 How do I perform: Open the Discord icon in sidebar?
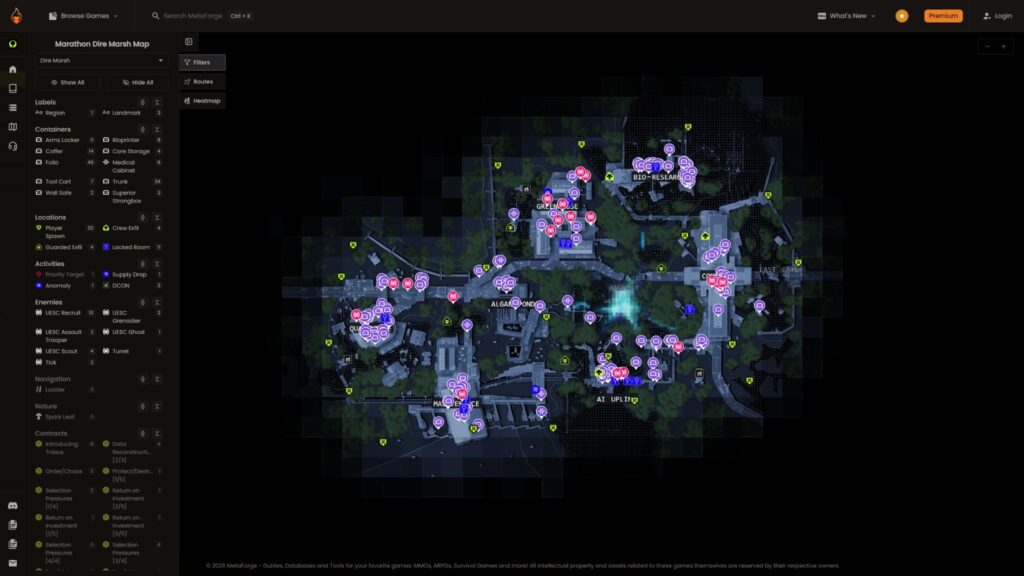point(12,505)
